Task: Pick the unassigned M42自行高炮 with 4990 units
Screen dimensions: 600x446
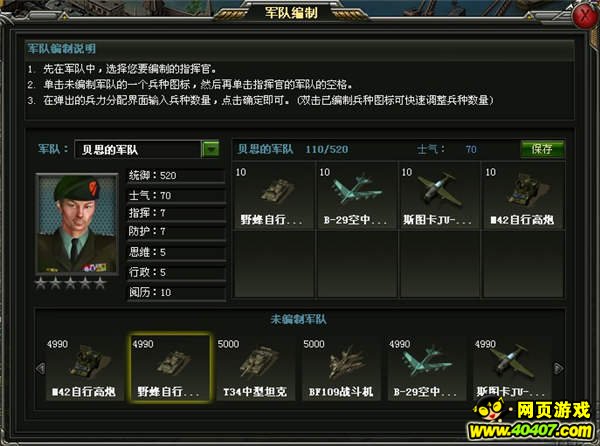Action: pos(85,368)
